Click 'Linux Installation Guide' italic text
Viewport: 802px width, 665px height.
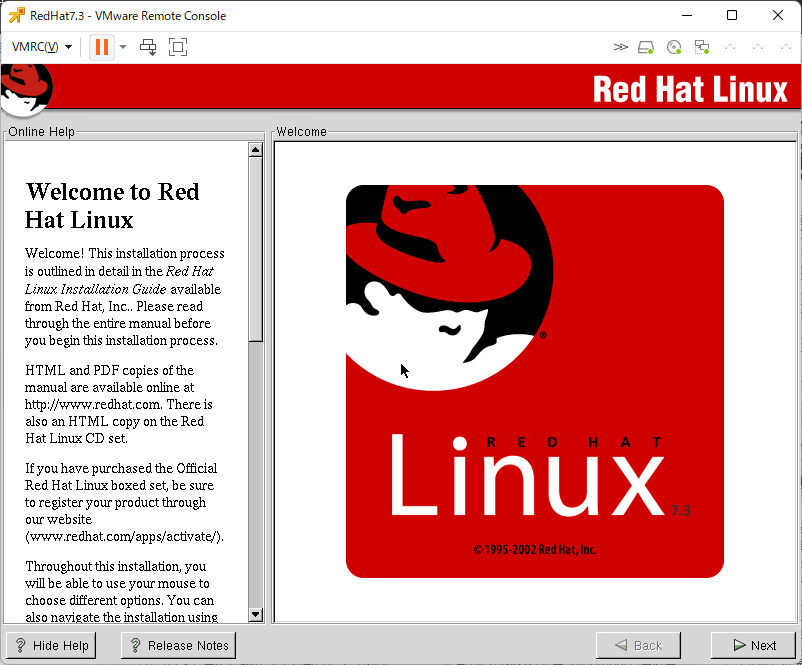click(x=96, y=289)
